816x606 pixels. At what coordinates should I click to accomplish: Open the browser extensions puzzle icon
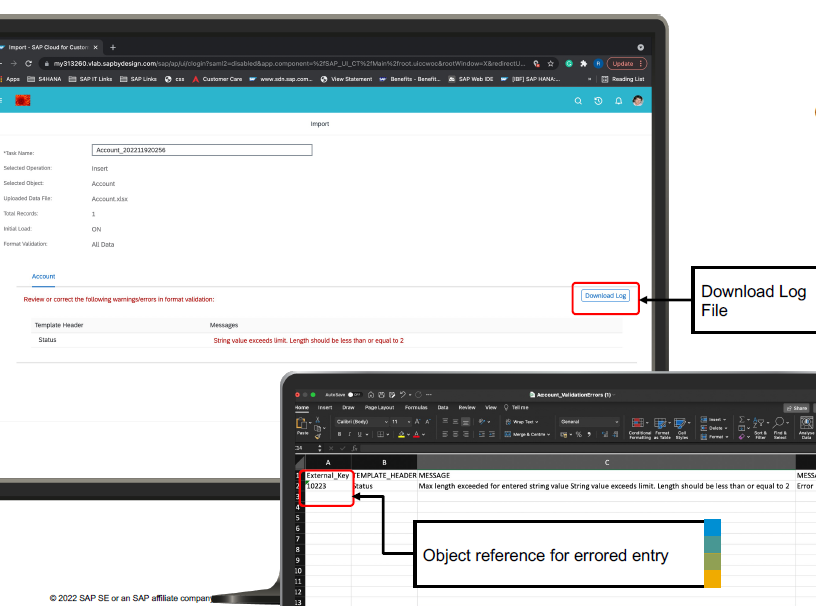[x=583, y=64]
